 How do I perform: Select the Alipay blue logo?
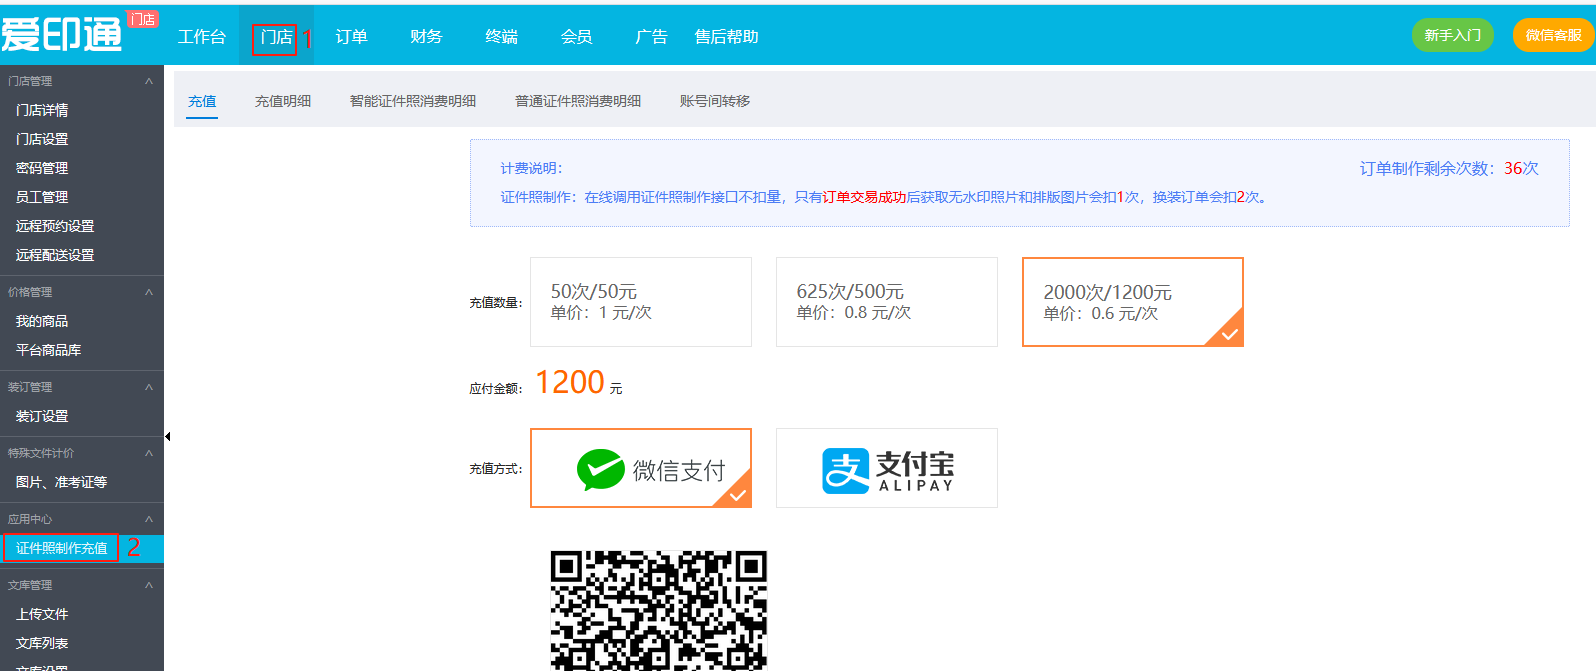(846, 470)
